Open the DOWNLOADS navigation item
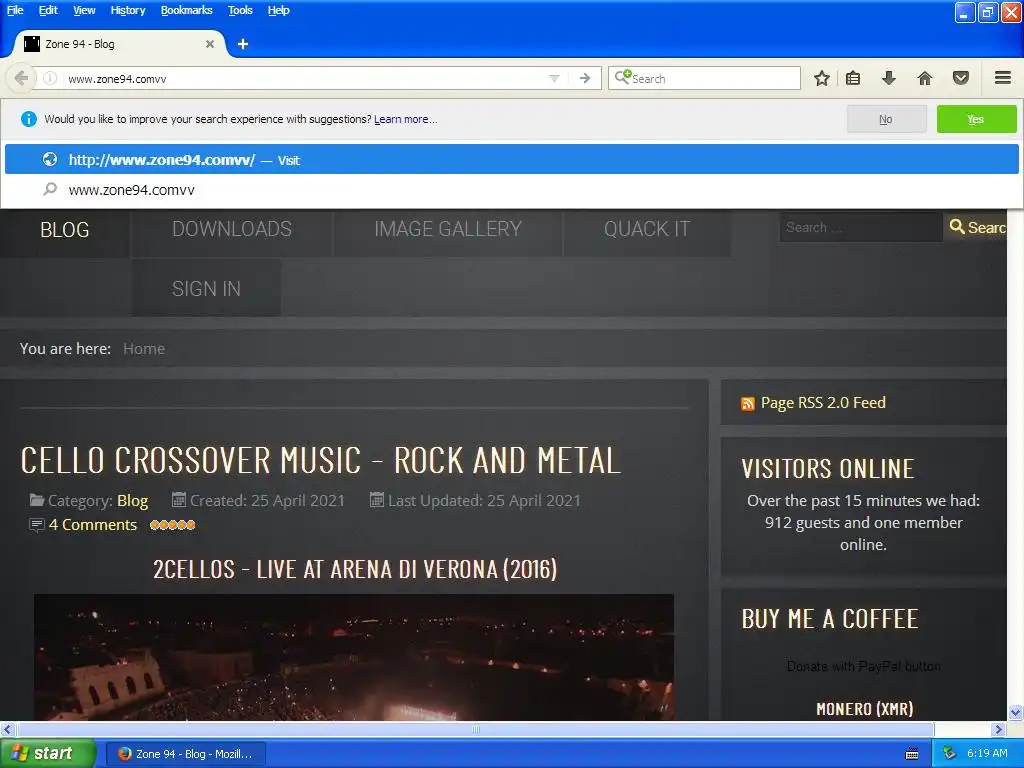The height and width of the screenshot is (768, 1024). click(232, 229)
